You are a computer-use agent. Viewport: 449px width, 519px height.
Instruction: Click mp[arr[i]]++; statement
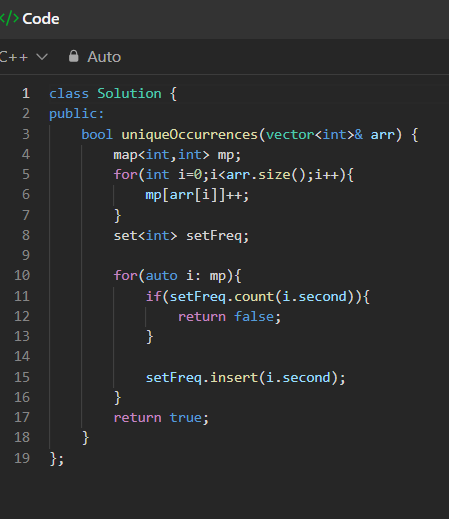pyautogui.click(x=197, y=195)
